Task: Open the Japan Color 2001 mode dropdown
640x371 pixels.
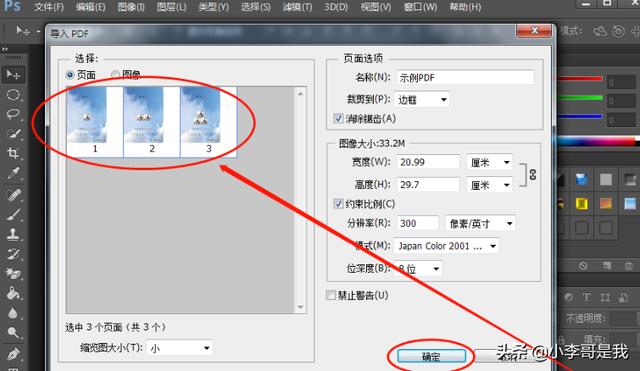Action: (447, 246)
